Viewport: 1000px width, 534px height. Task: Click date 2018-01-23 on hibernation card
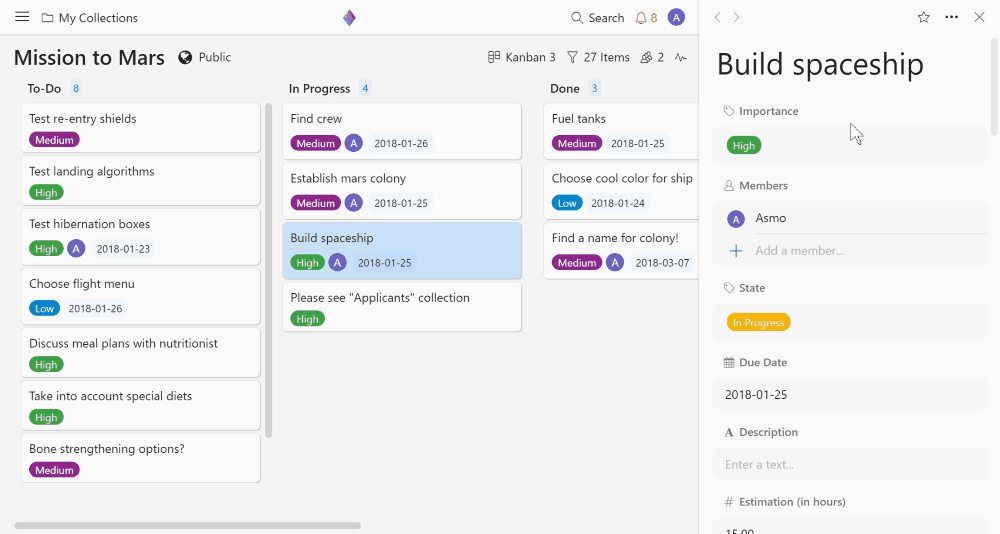123,249
